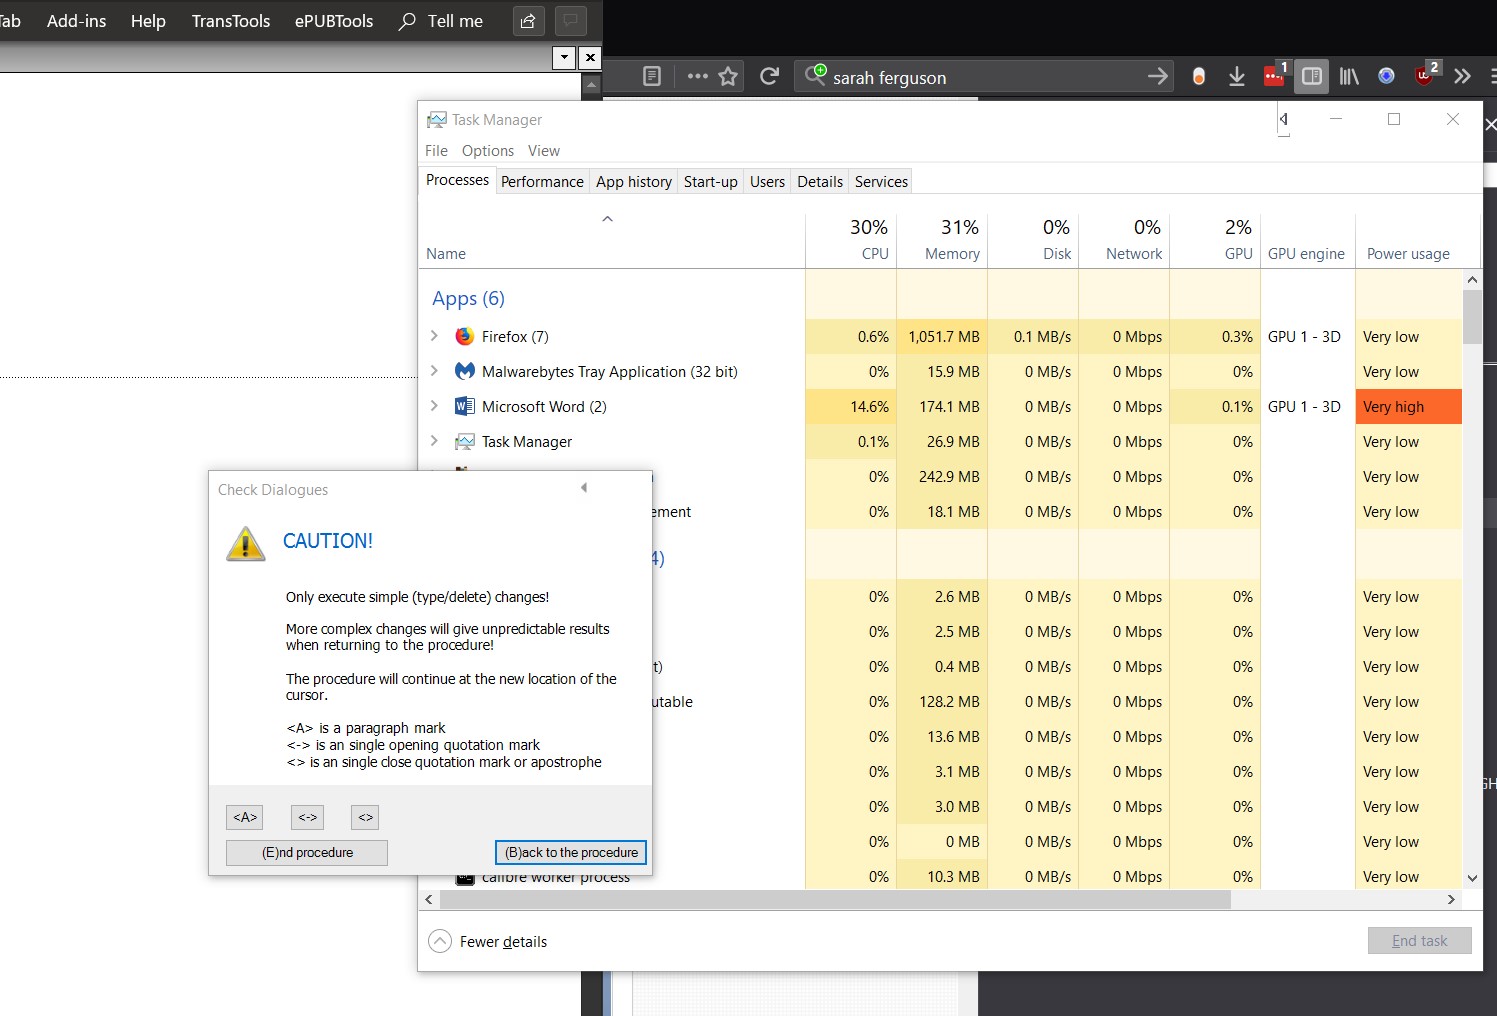Switch to the App history tab
This screenshot has width=1497, height=1016.
click(634, 182)
